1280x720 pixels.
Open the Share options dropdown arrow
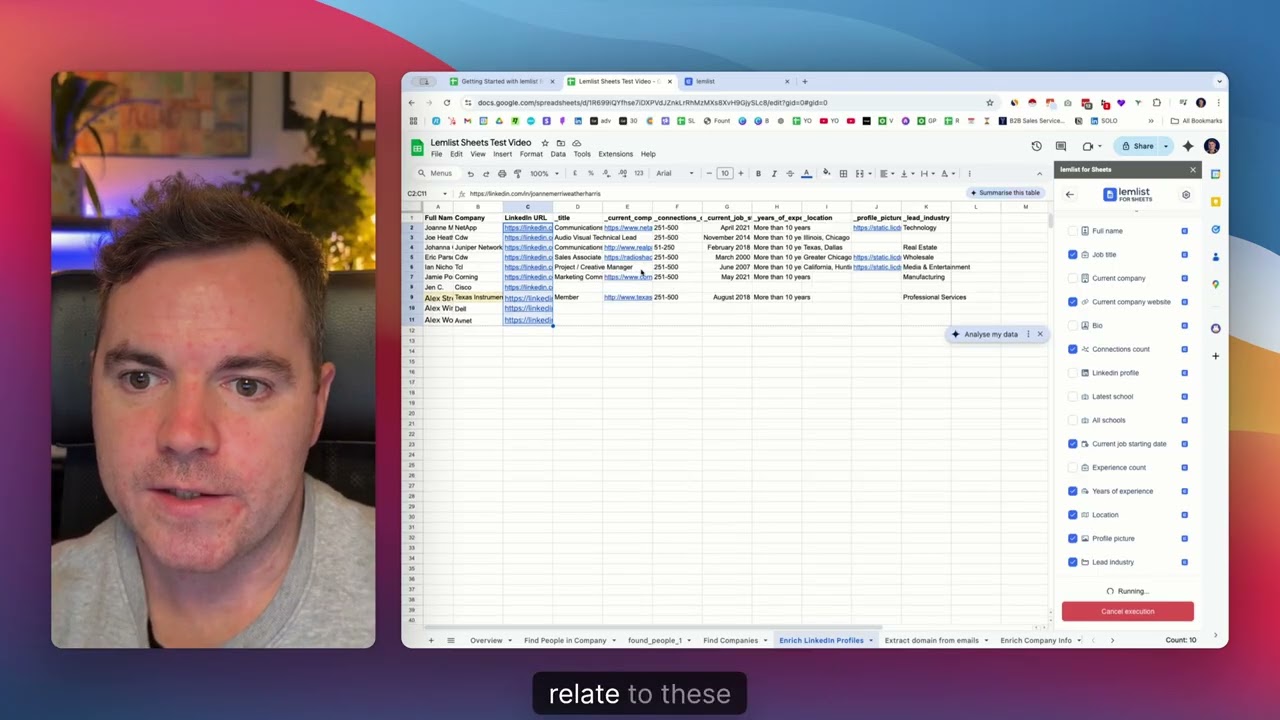pyautogui.click(x=1165, y=146)
